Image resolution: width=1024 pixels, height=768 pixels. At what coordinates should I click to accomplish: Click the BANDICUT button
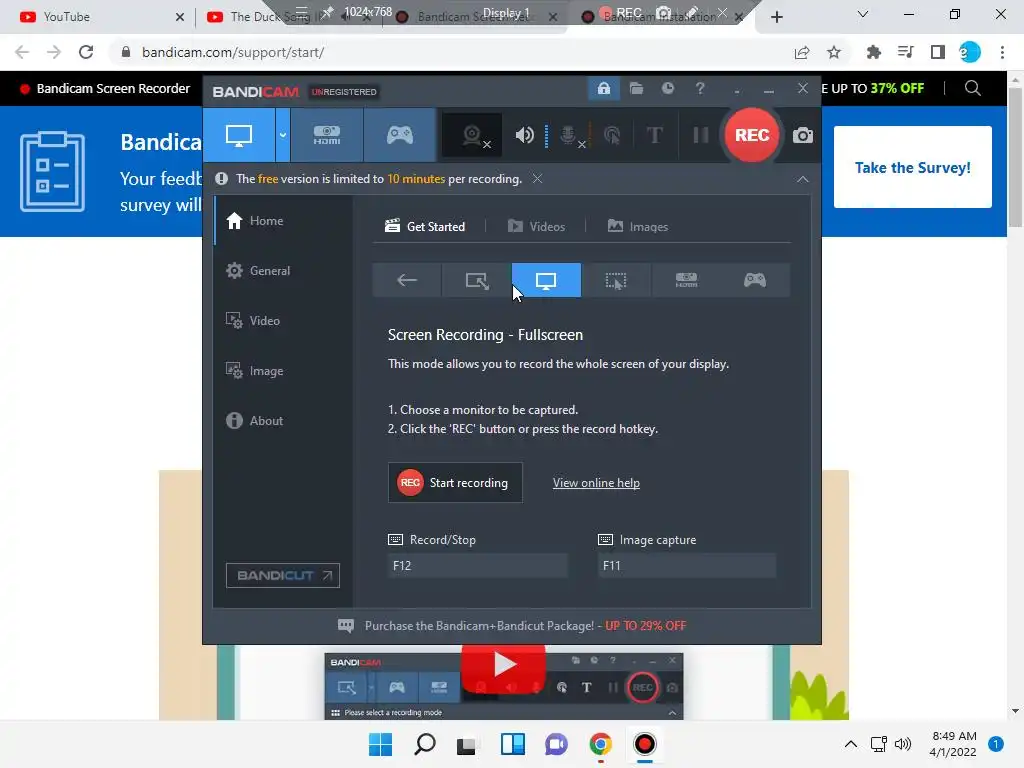pyautogui.click(x=283, y=575)
